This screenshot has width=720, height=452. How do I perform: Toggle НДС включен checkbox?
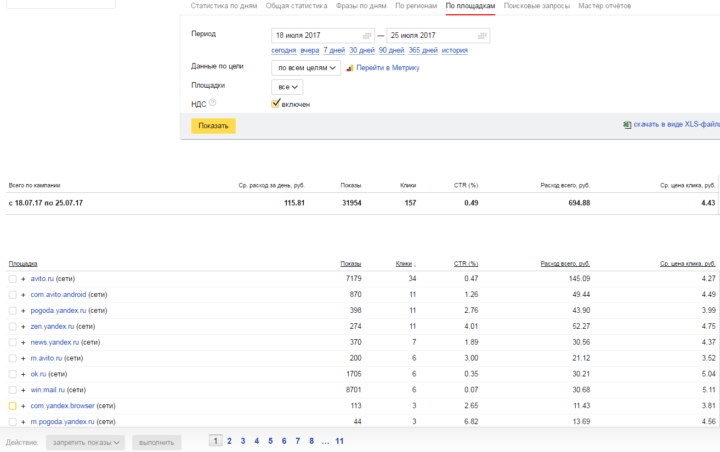coord(276,103)
